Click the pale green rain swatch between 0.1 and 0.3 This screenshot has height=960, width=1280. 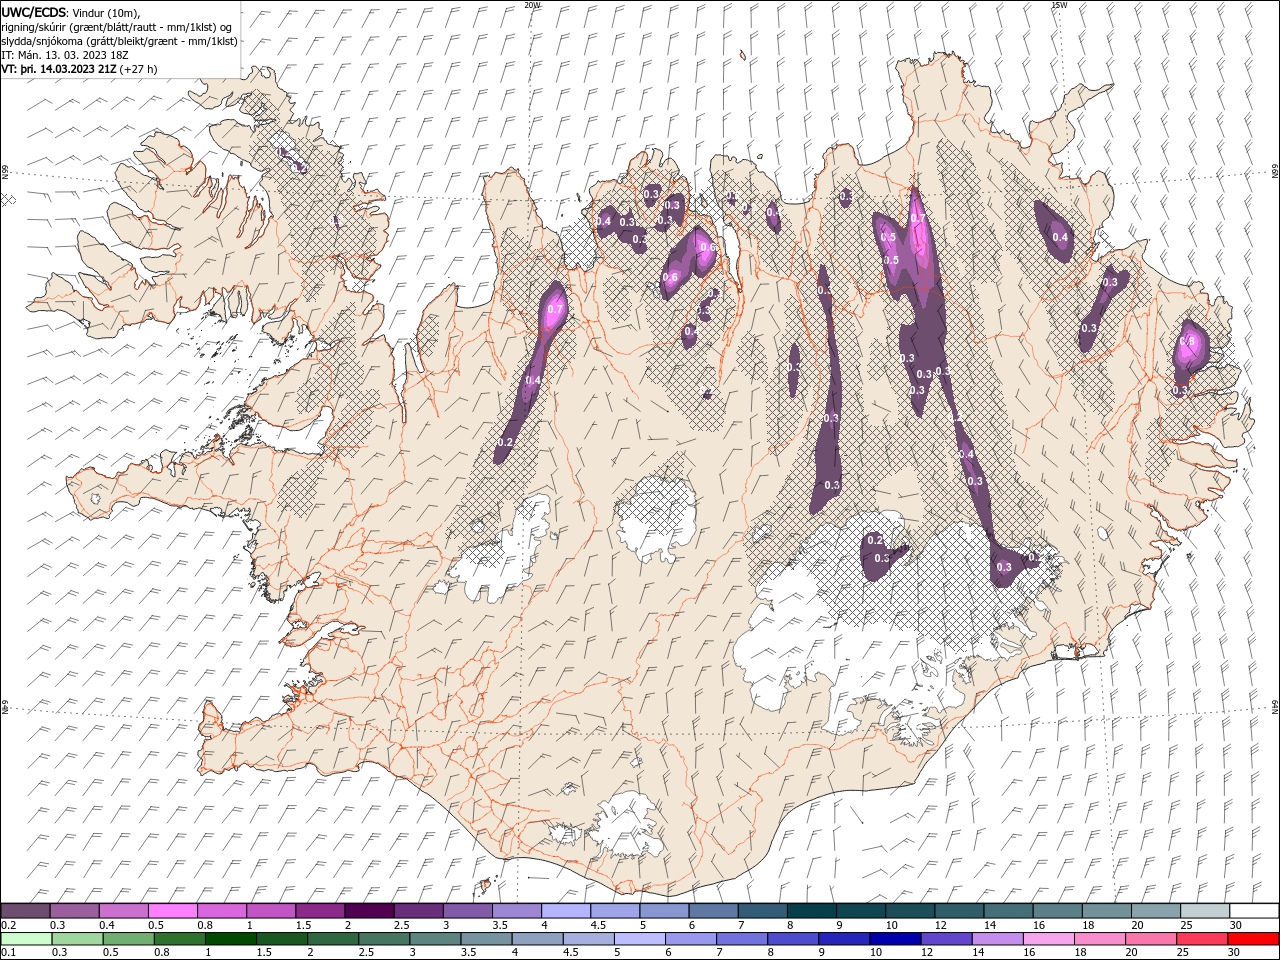click(27, 939)
